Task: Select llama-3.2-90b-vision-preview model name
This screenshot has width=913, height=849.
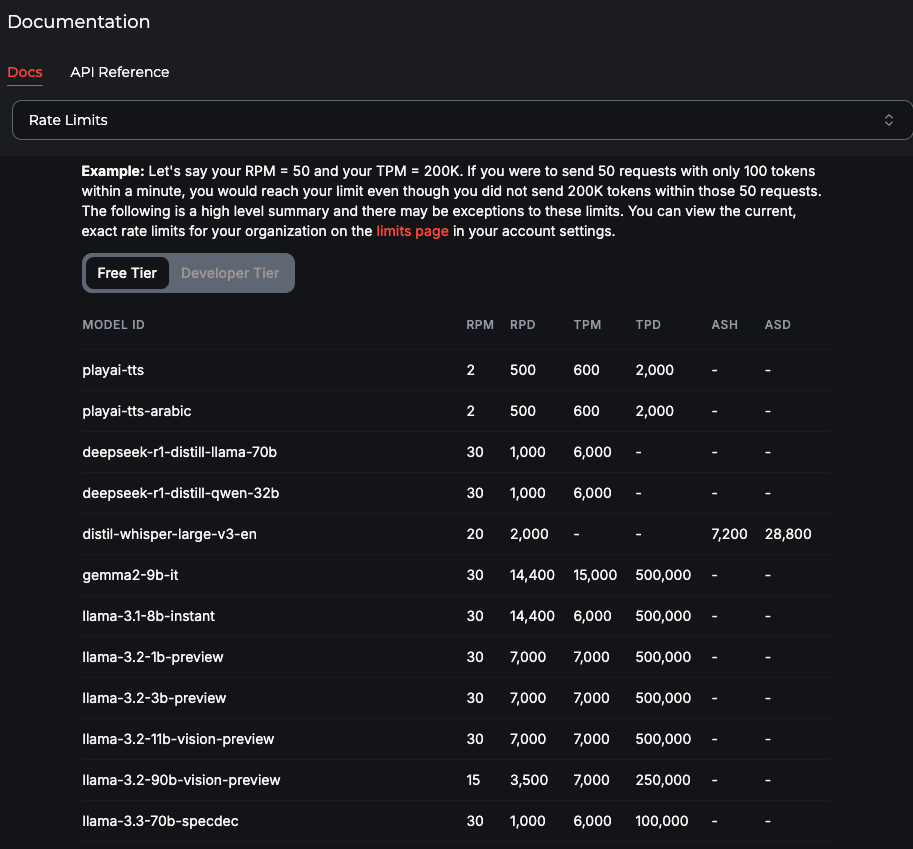Action: (x=181, y=780)
